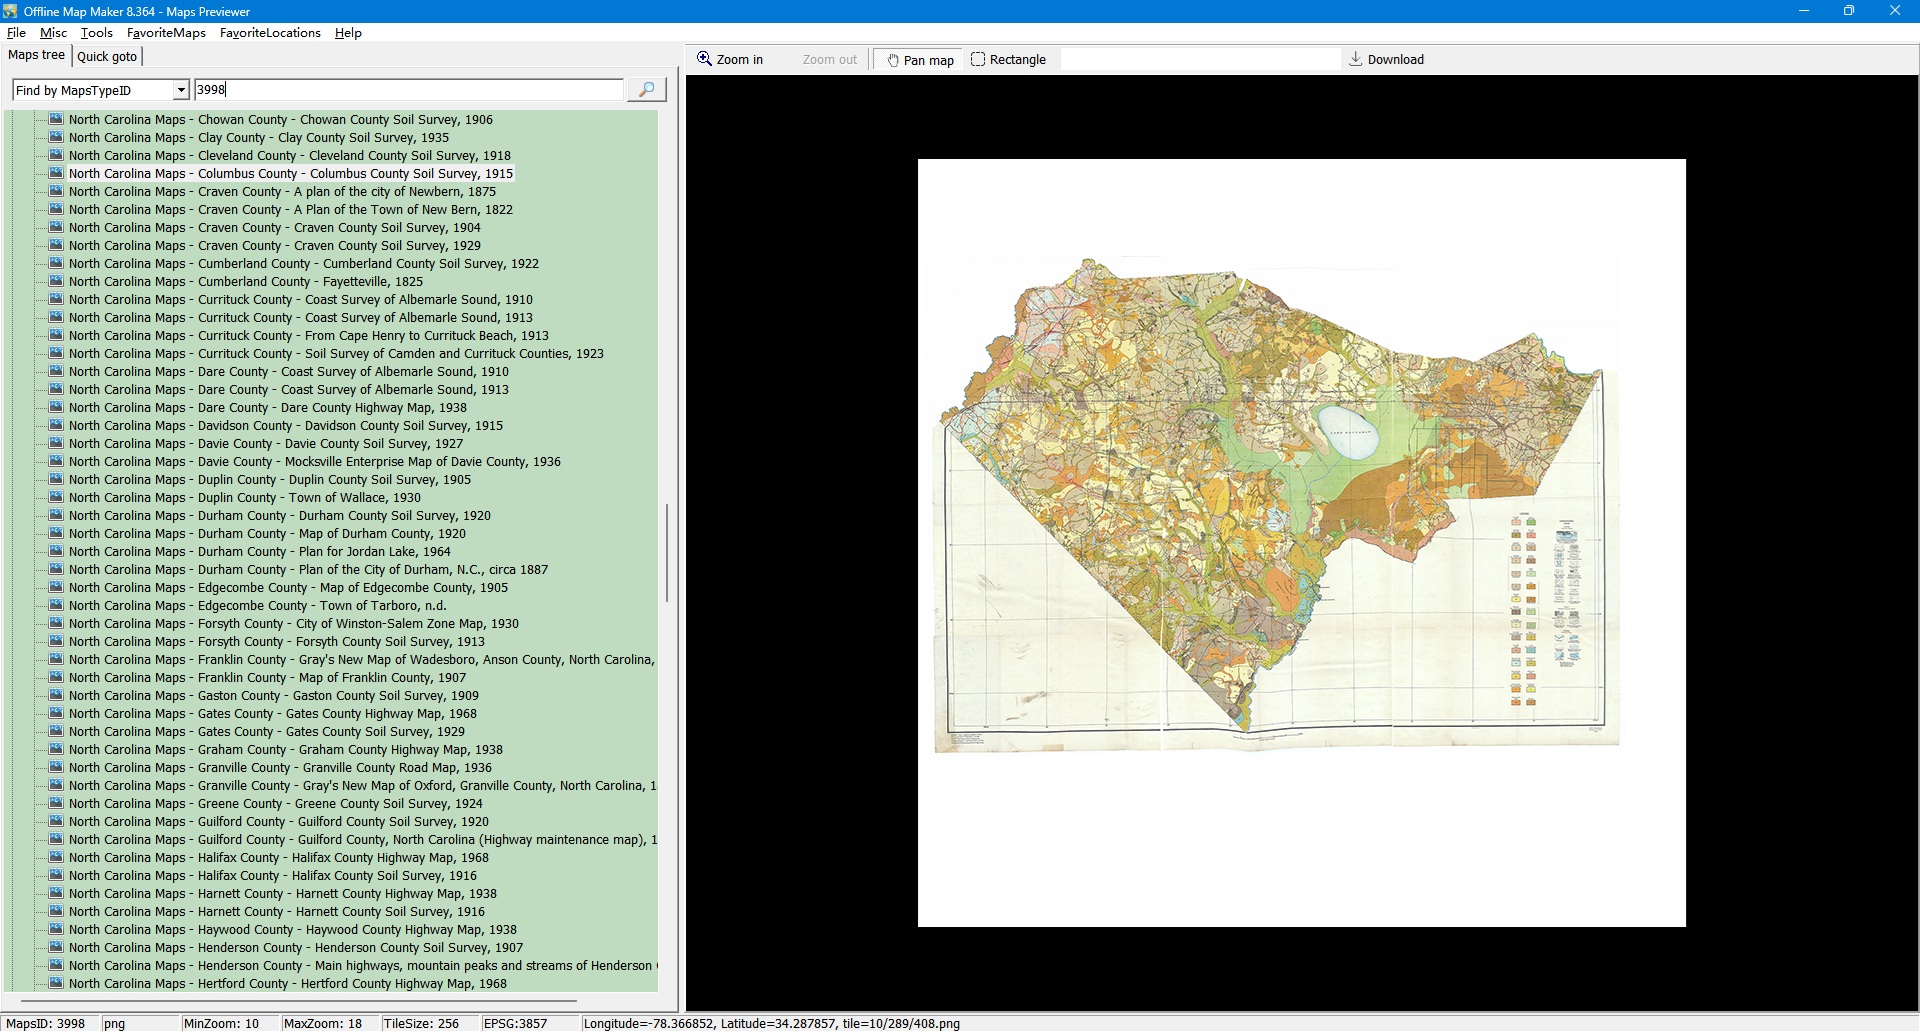The height and width of the screenshot is (1032, 1920).
Task: Click the Zoom out tool
Action: (x=829, y=60)
